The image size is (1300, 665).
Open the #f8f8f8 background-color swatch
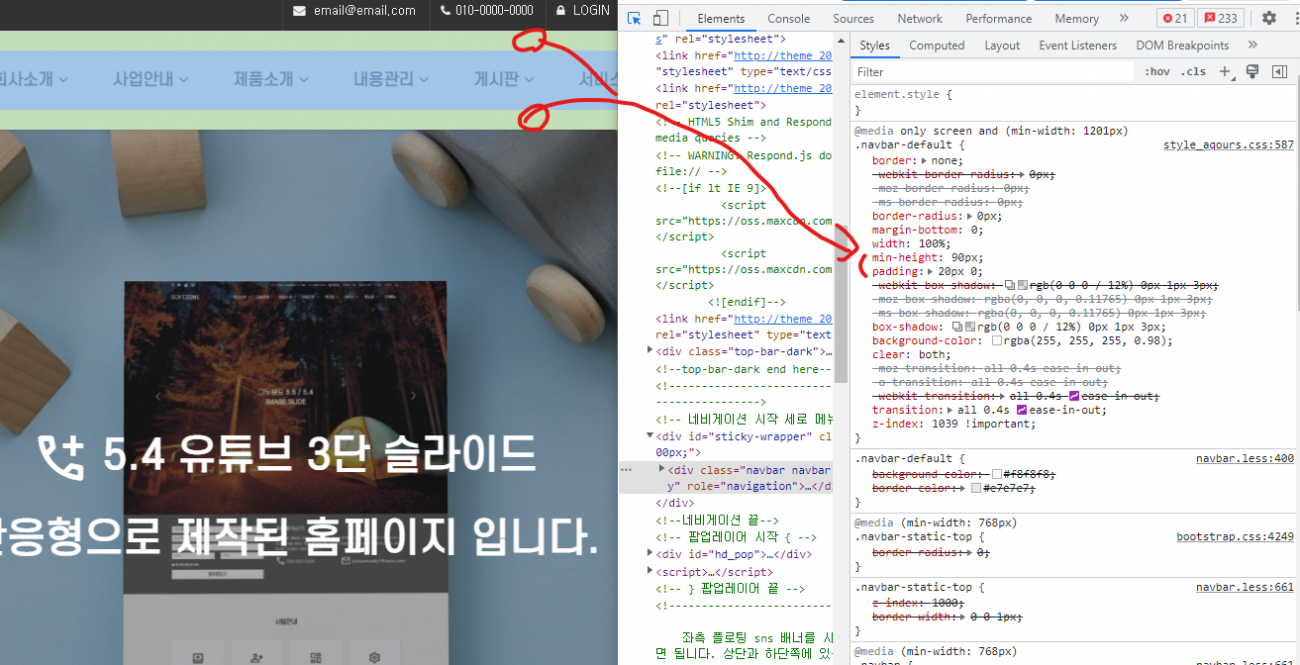pyautogui.click(x=998, y=474)
